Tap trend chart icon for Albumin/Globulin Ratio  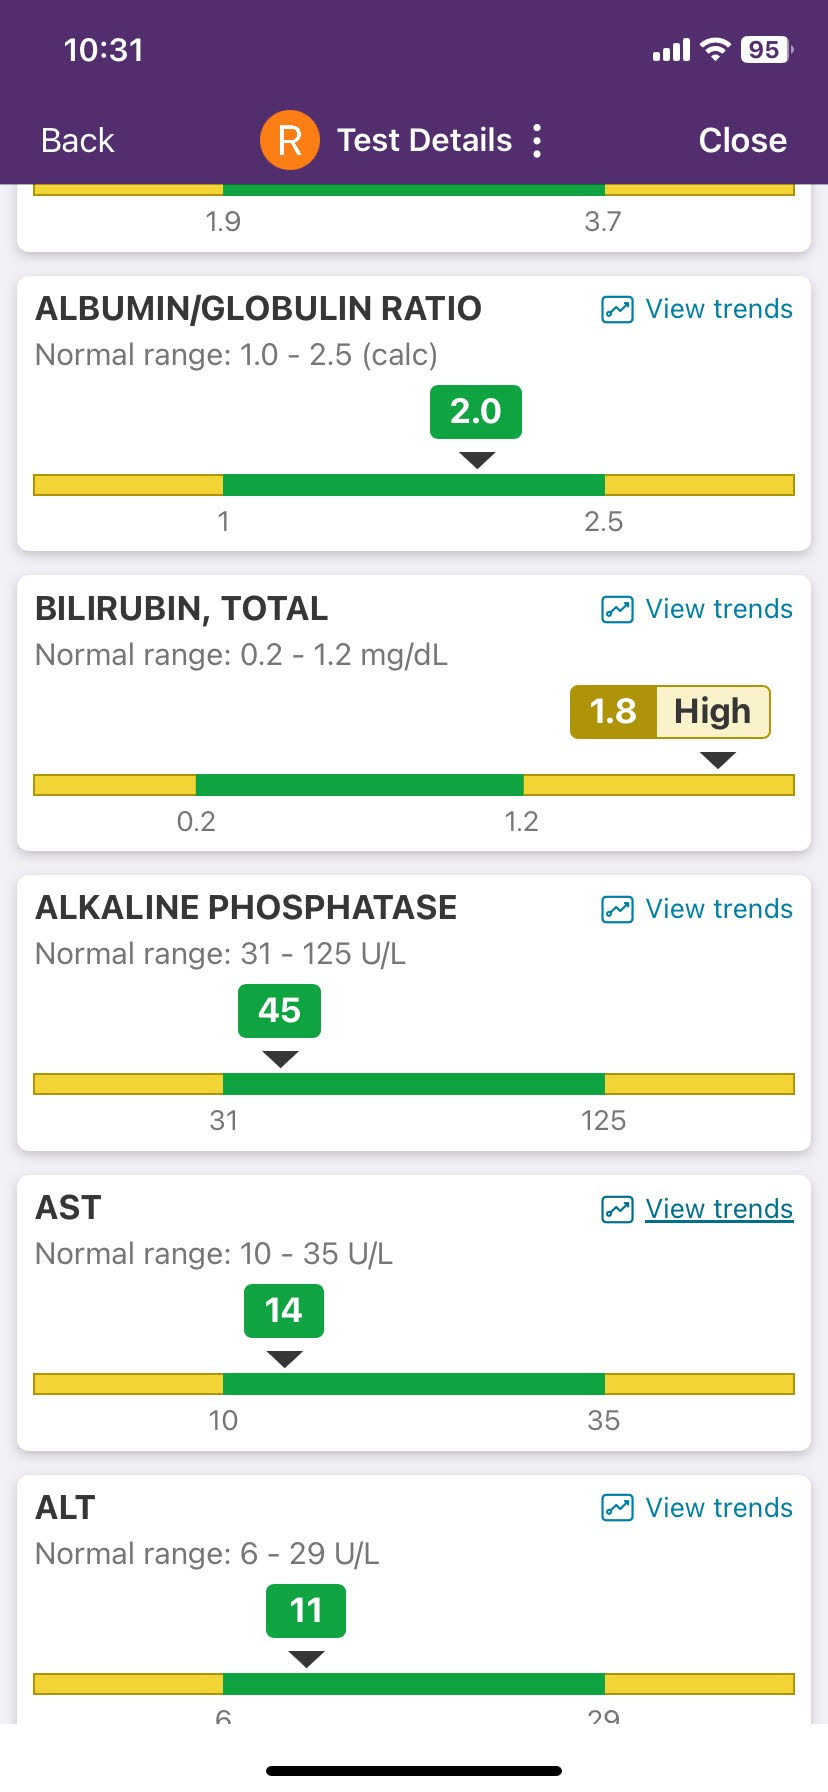click(617, 310)
